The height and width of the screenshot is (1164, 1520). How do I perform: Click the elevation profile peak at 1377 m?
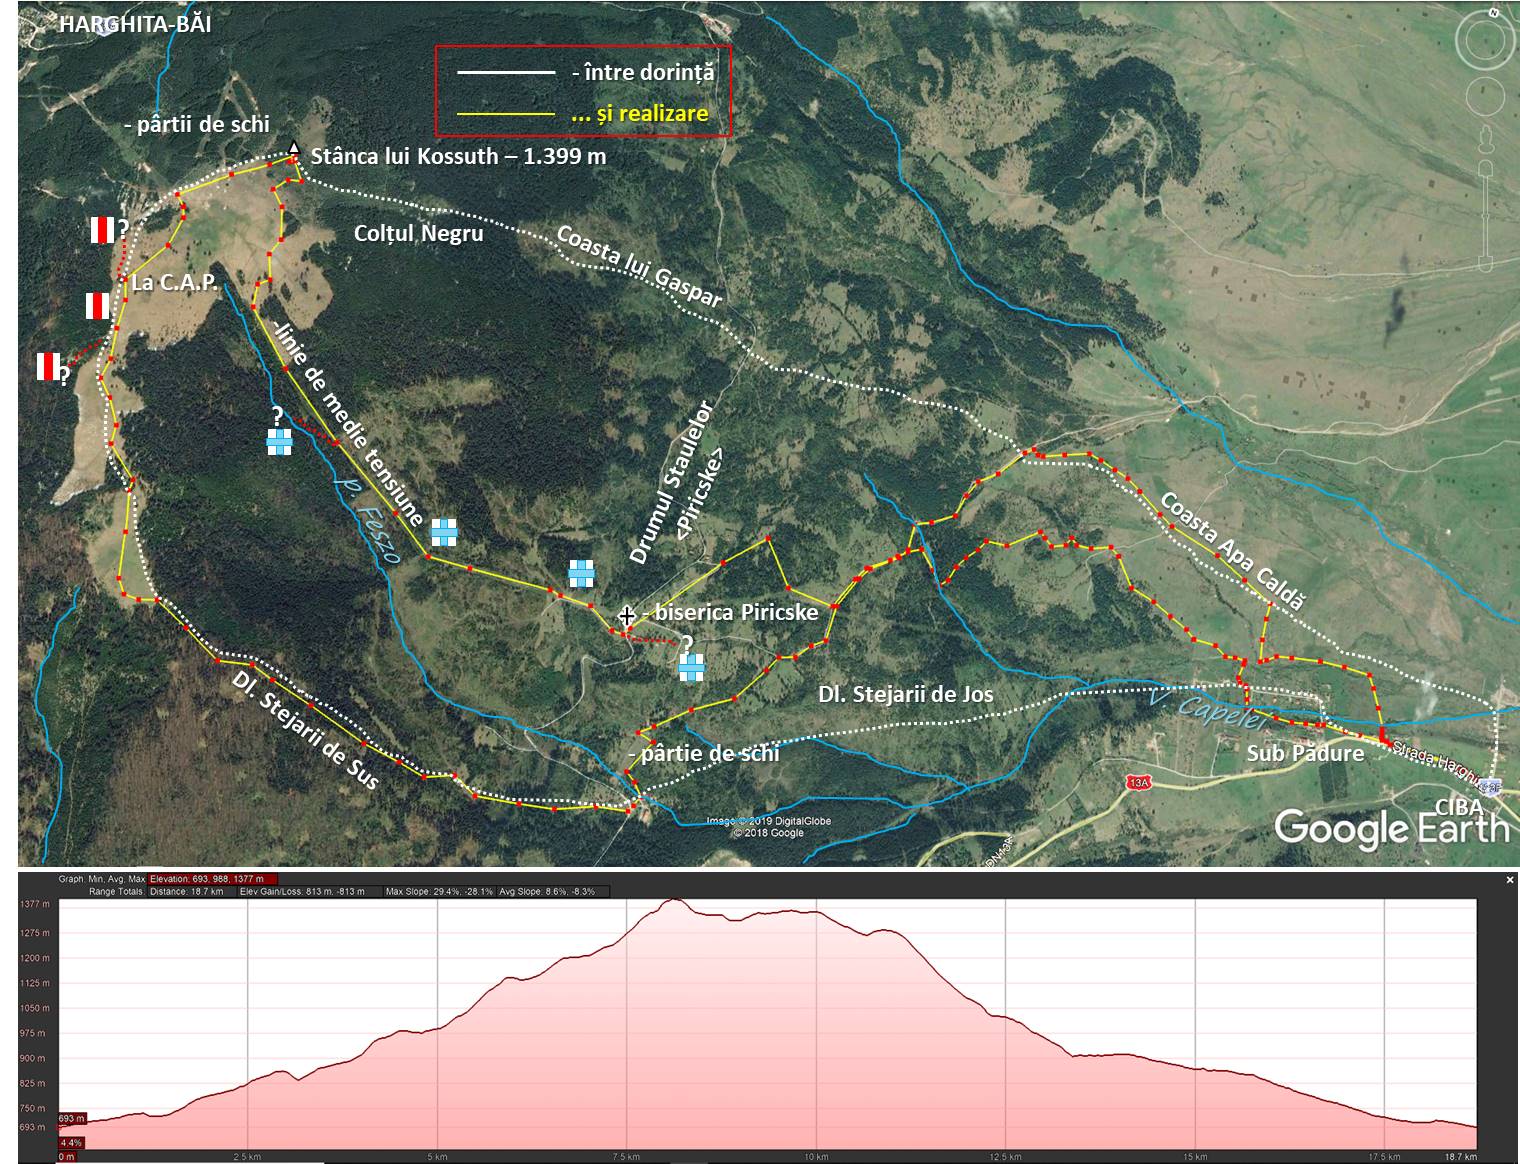tap(675, 900)
